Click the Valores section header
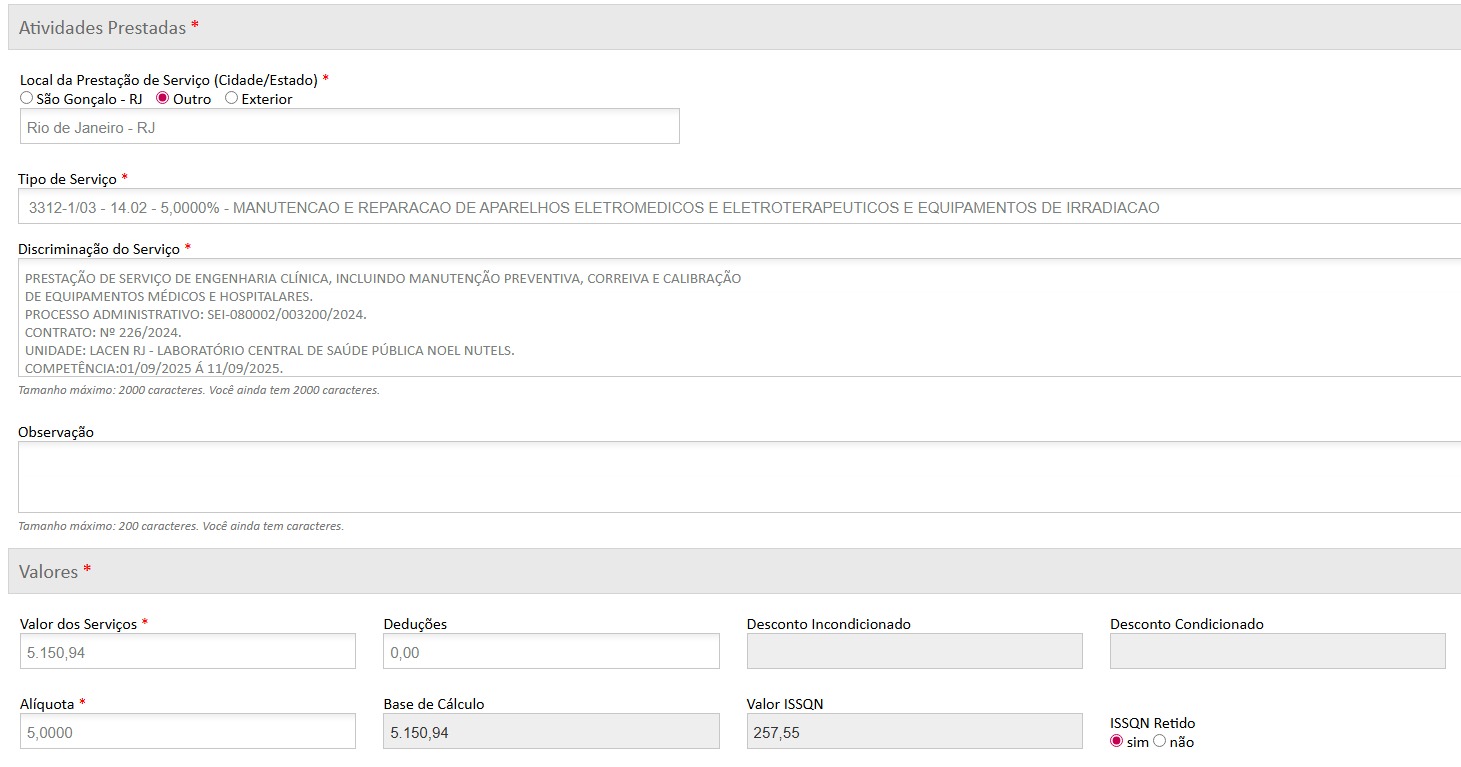The height and width of the screenshot is (767, 1461). (x=48, y=572)
